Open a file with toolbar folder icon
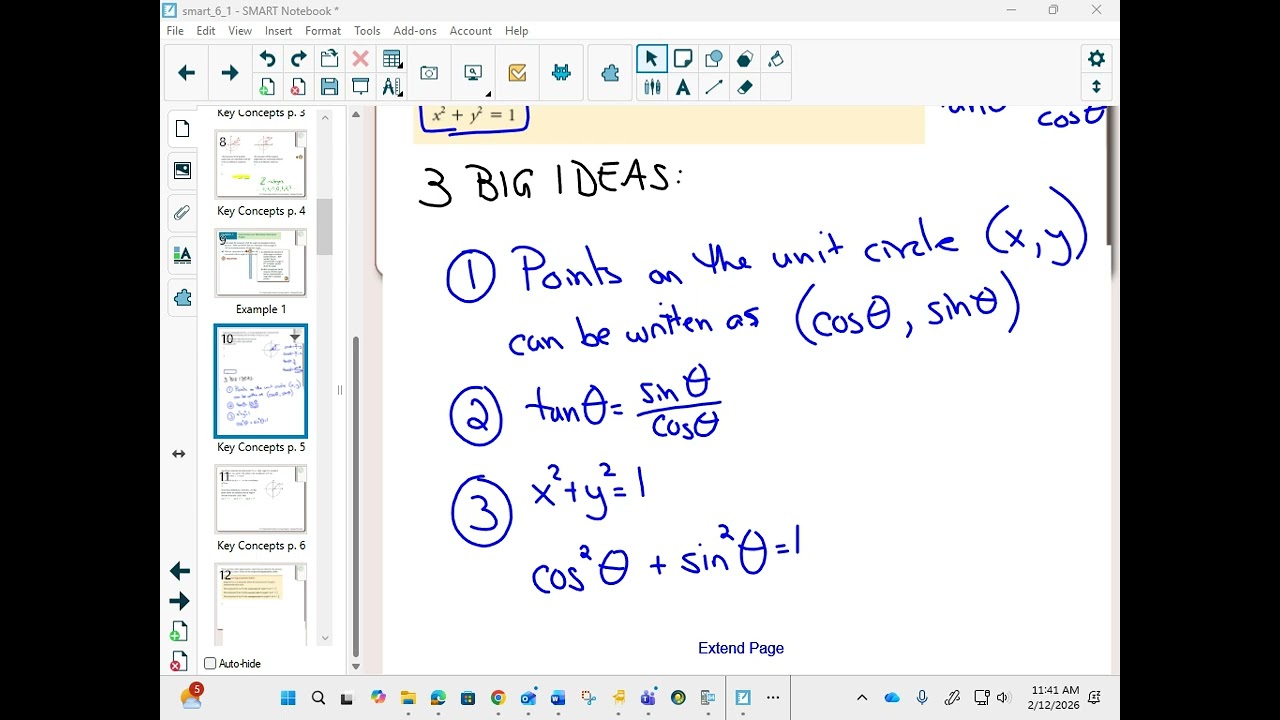The width and height of the screenshot is (1280, 720). click(329, 59)
